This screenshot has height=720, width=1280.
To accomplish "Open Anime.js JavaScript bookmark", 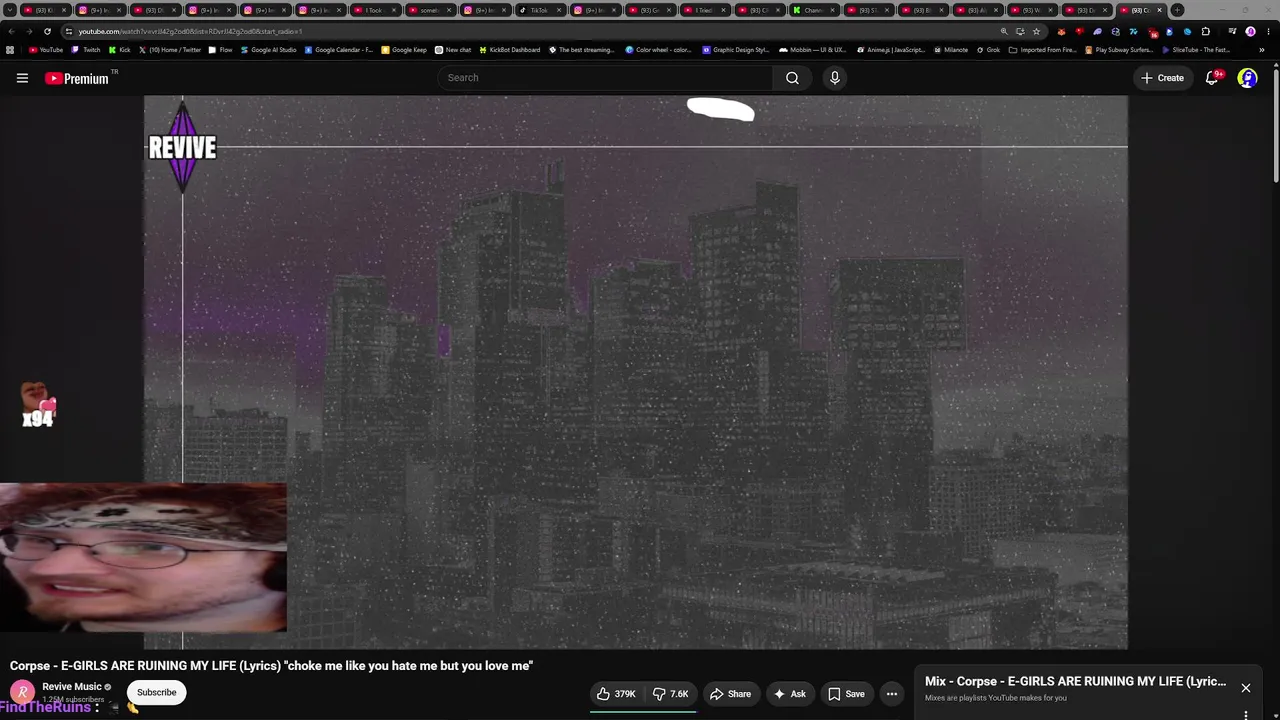I will point(890,50).
